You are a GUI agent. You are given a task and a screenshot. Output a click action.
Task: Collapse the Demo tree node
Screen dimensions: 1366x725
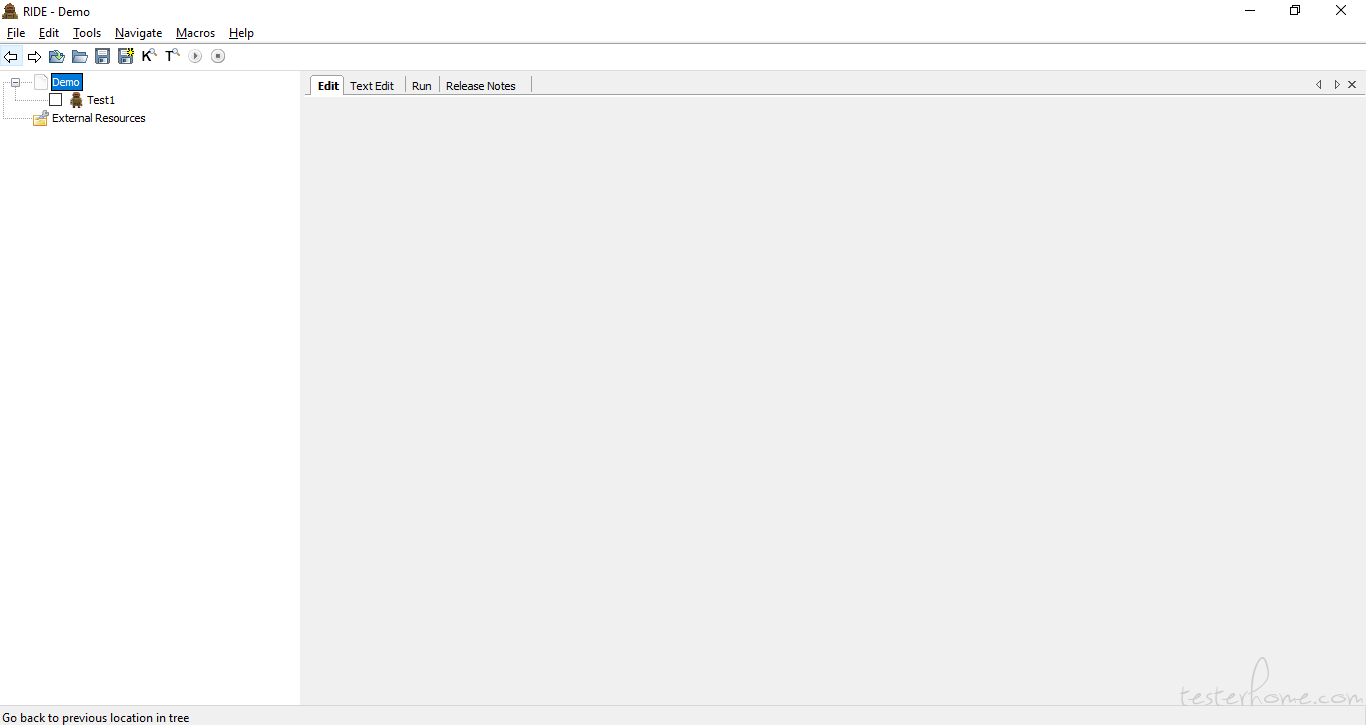15,82
